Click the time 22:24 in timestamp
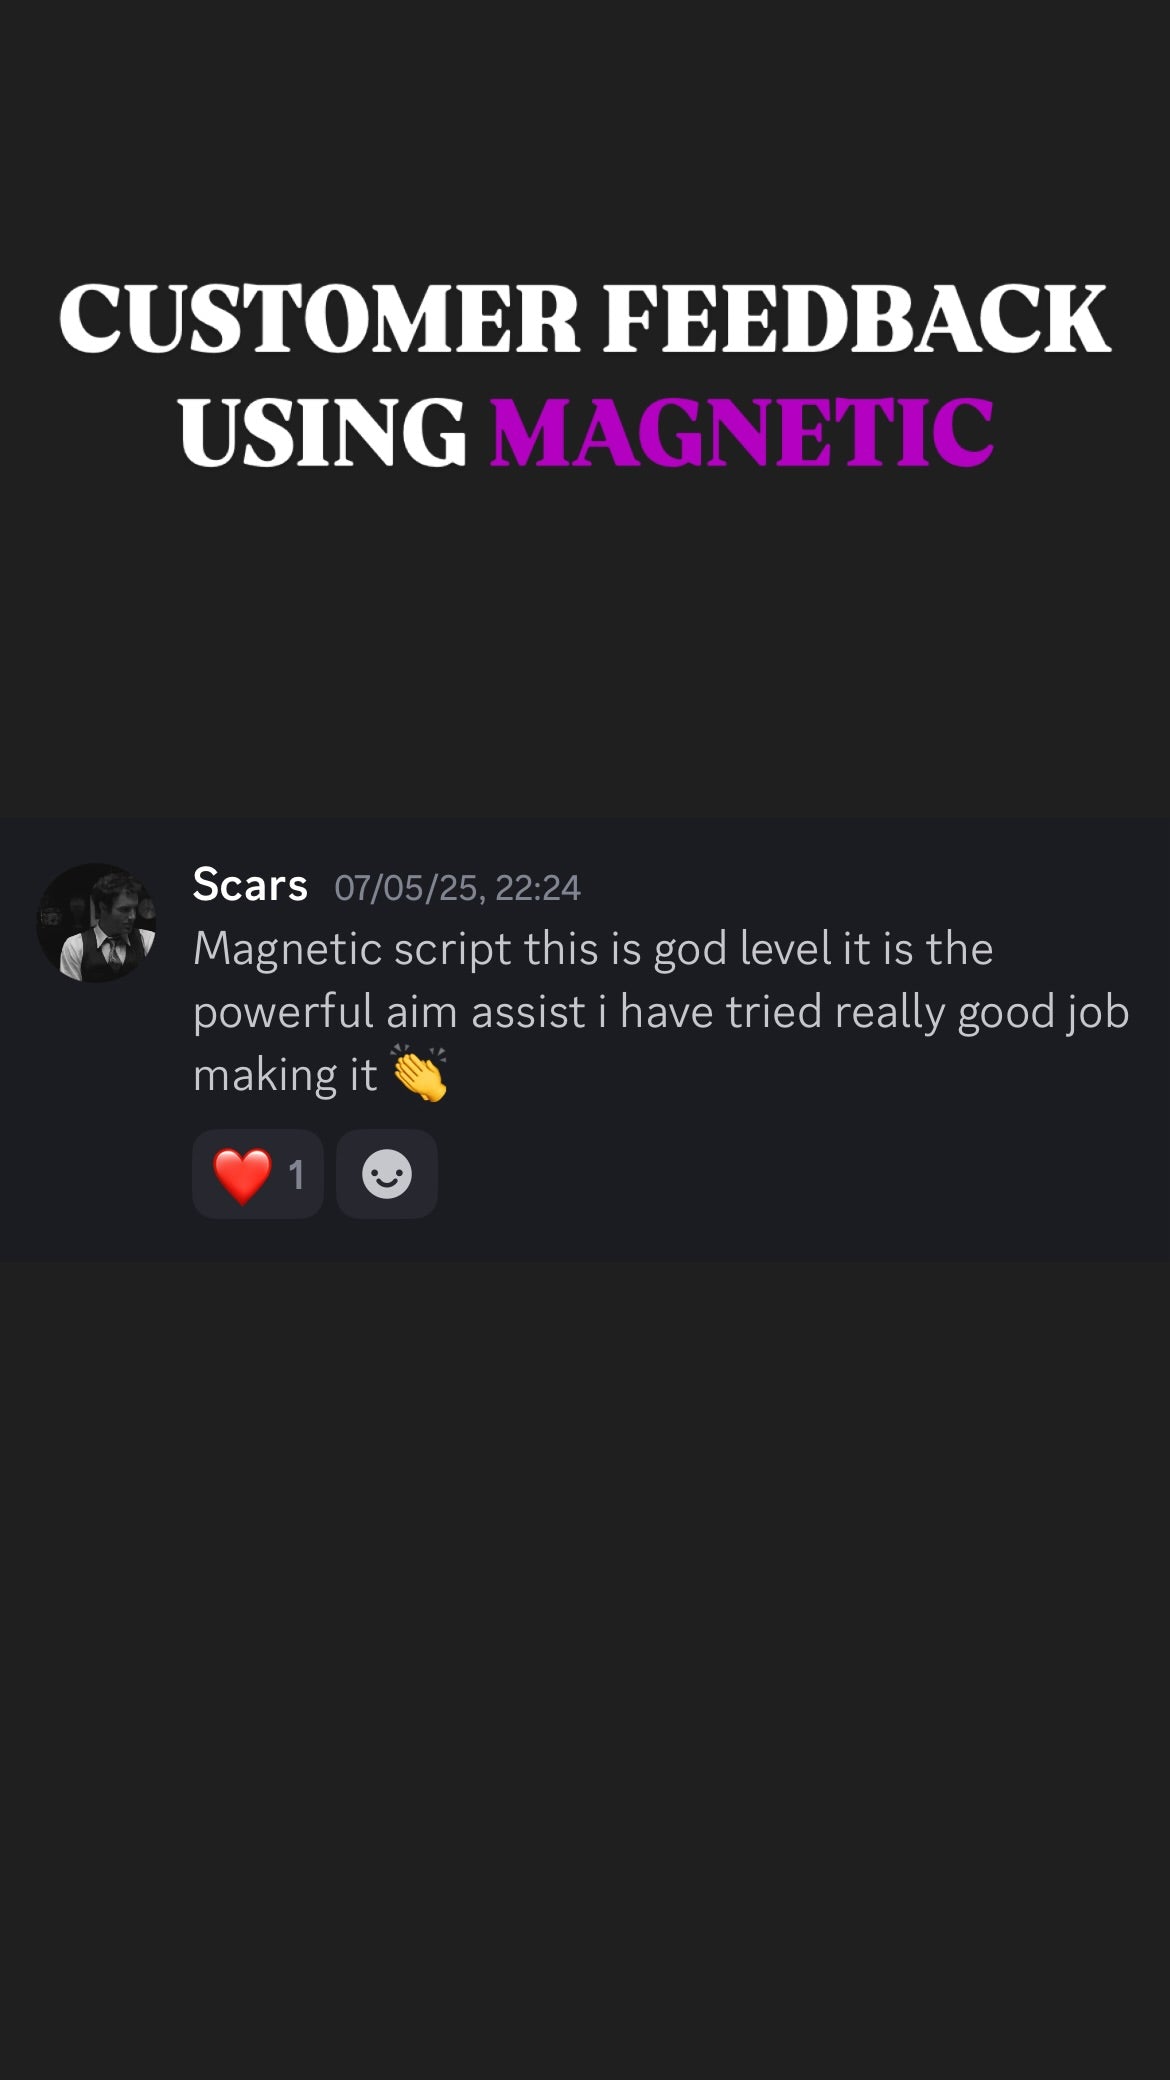1170x2080 pixels. point(538,888)
